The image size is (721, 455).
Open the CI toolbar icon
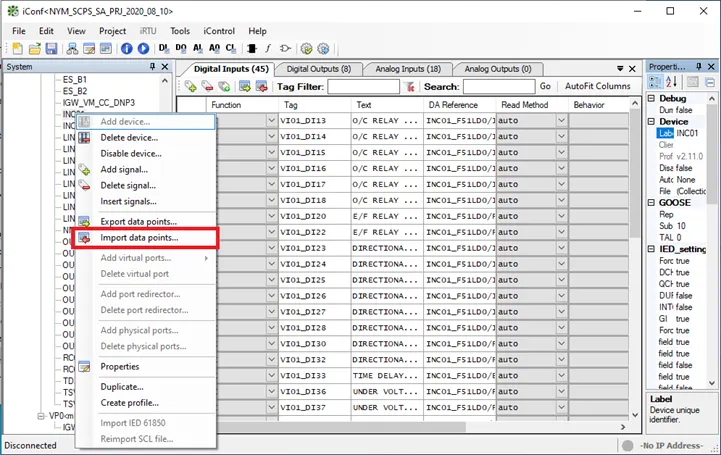(230, 48)
